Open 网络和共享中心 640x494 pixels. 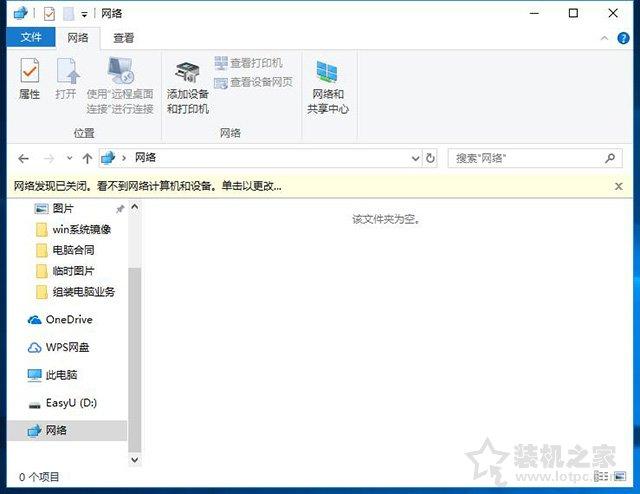(328, 87)
